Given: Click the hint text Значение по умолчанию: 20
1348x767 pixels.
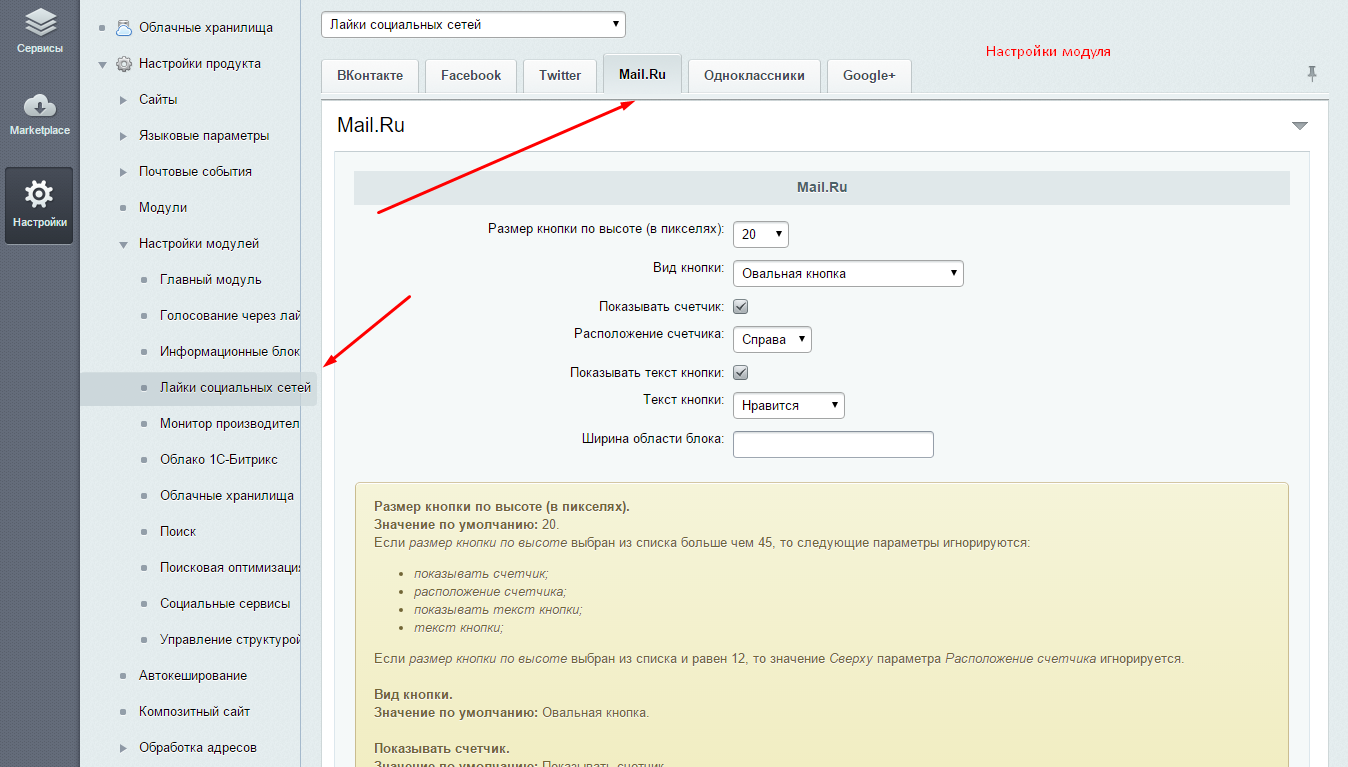Looking at the screenshot, I should tap(468, 524).
